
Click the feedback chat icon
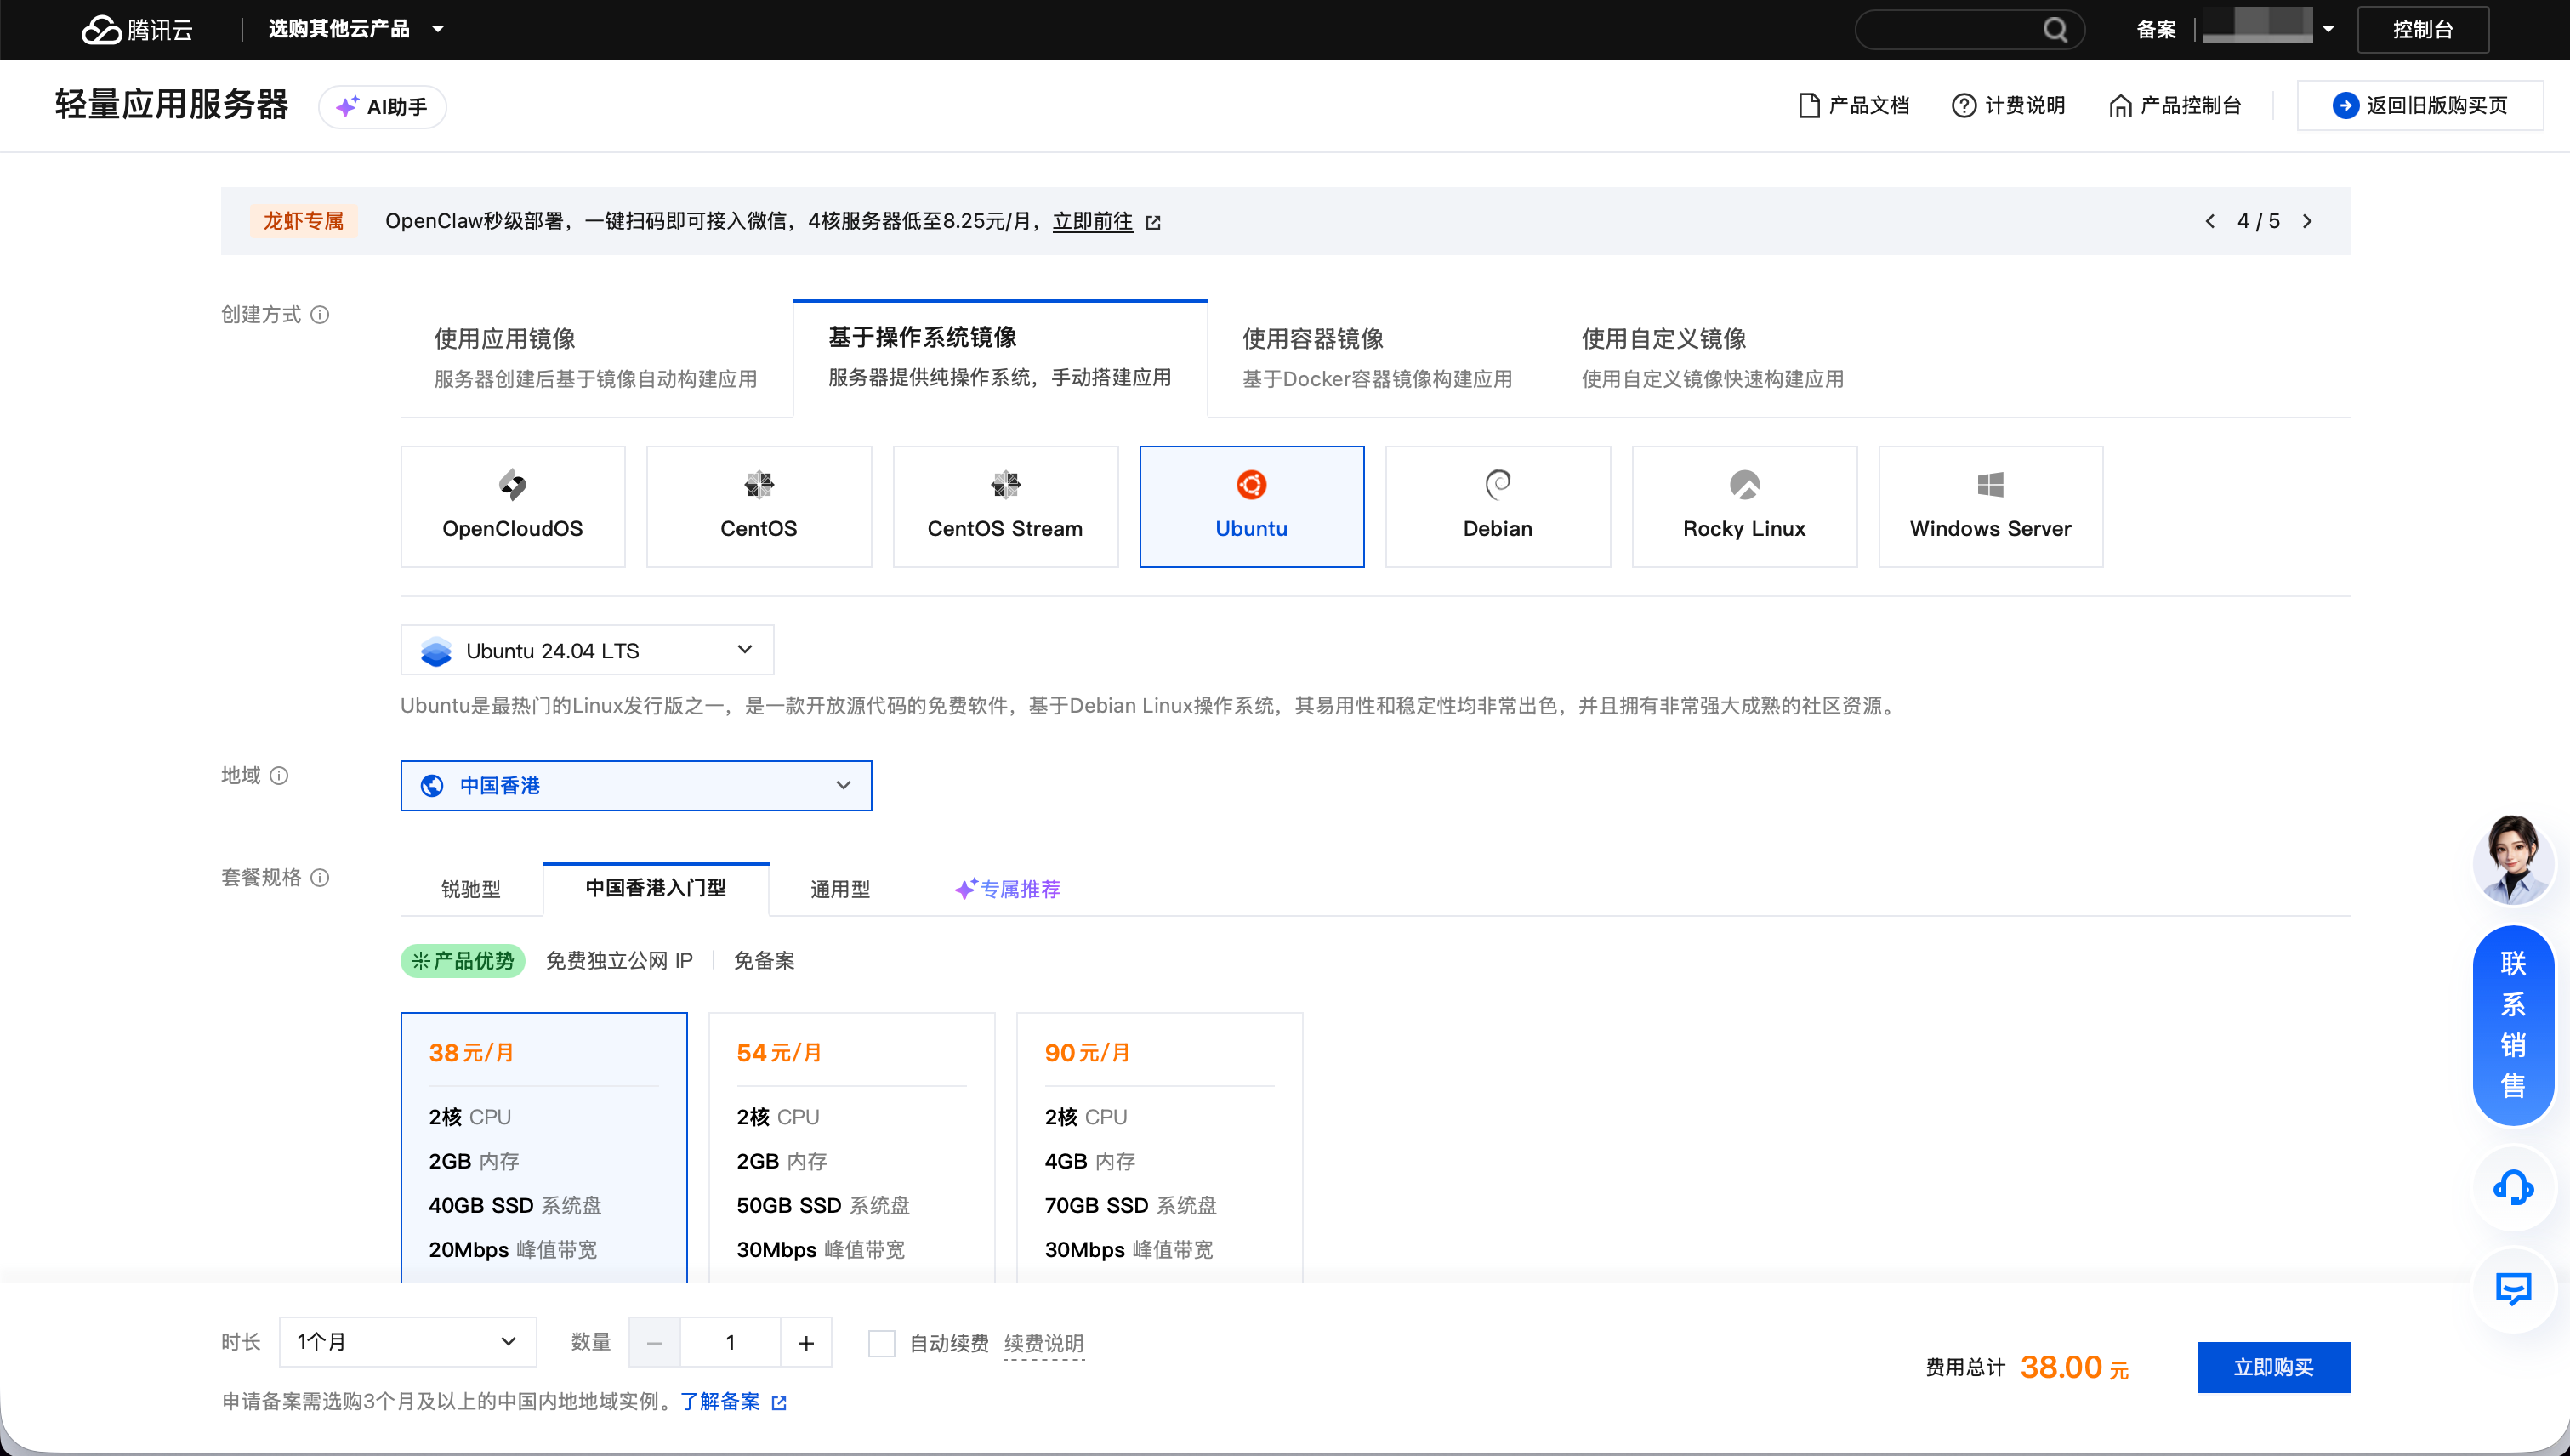pyautogui.click(x=2513, y=1289)
